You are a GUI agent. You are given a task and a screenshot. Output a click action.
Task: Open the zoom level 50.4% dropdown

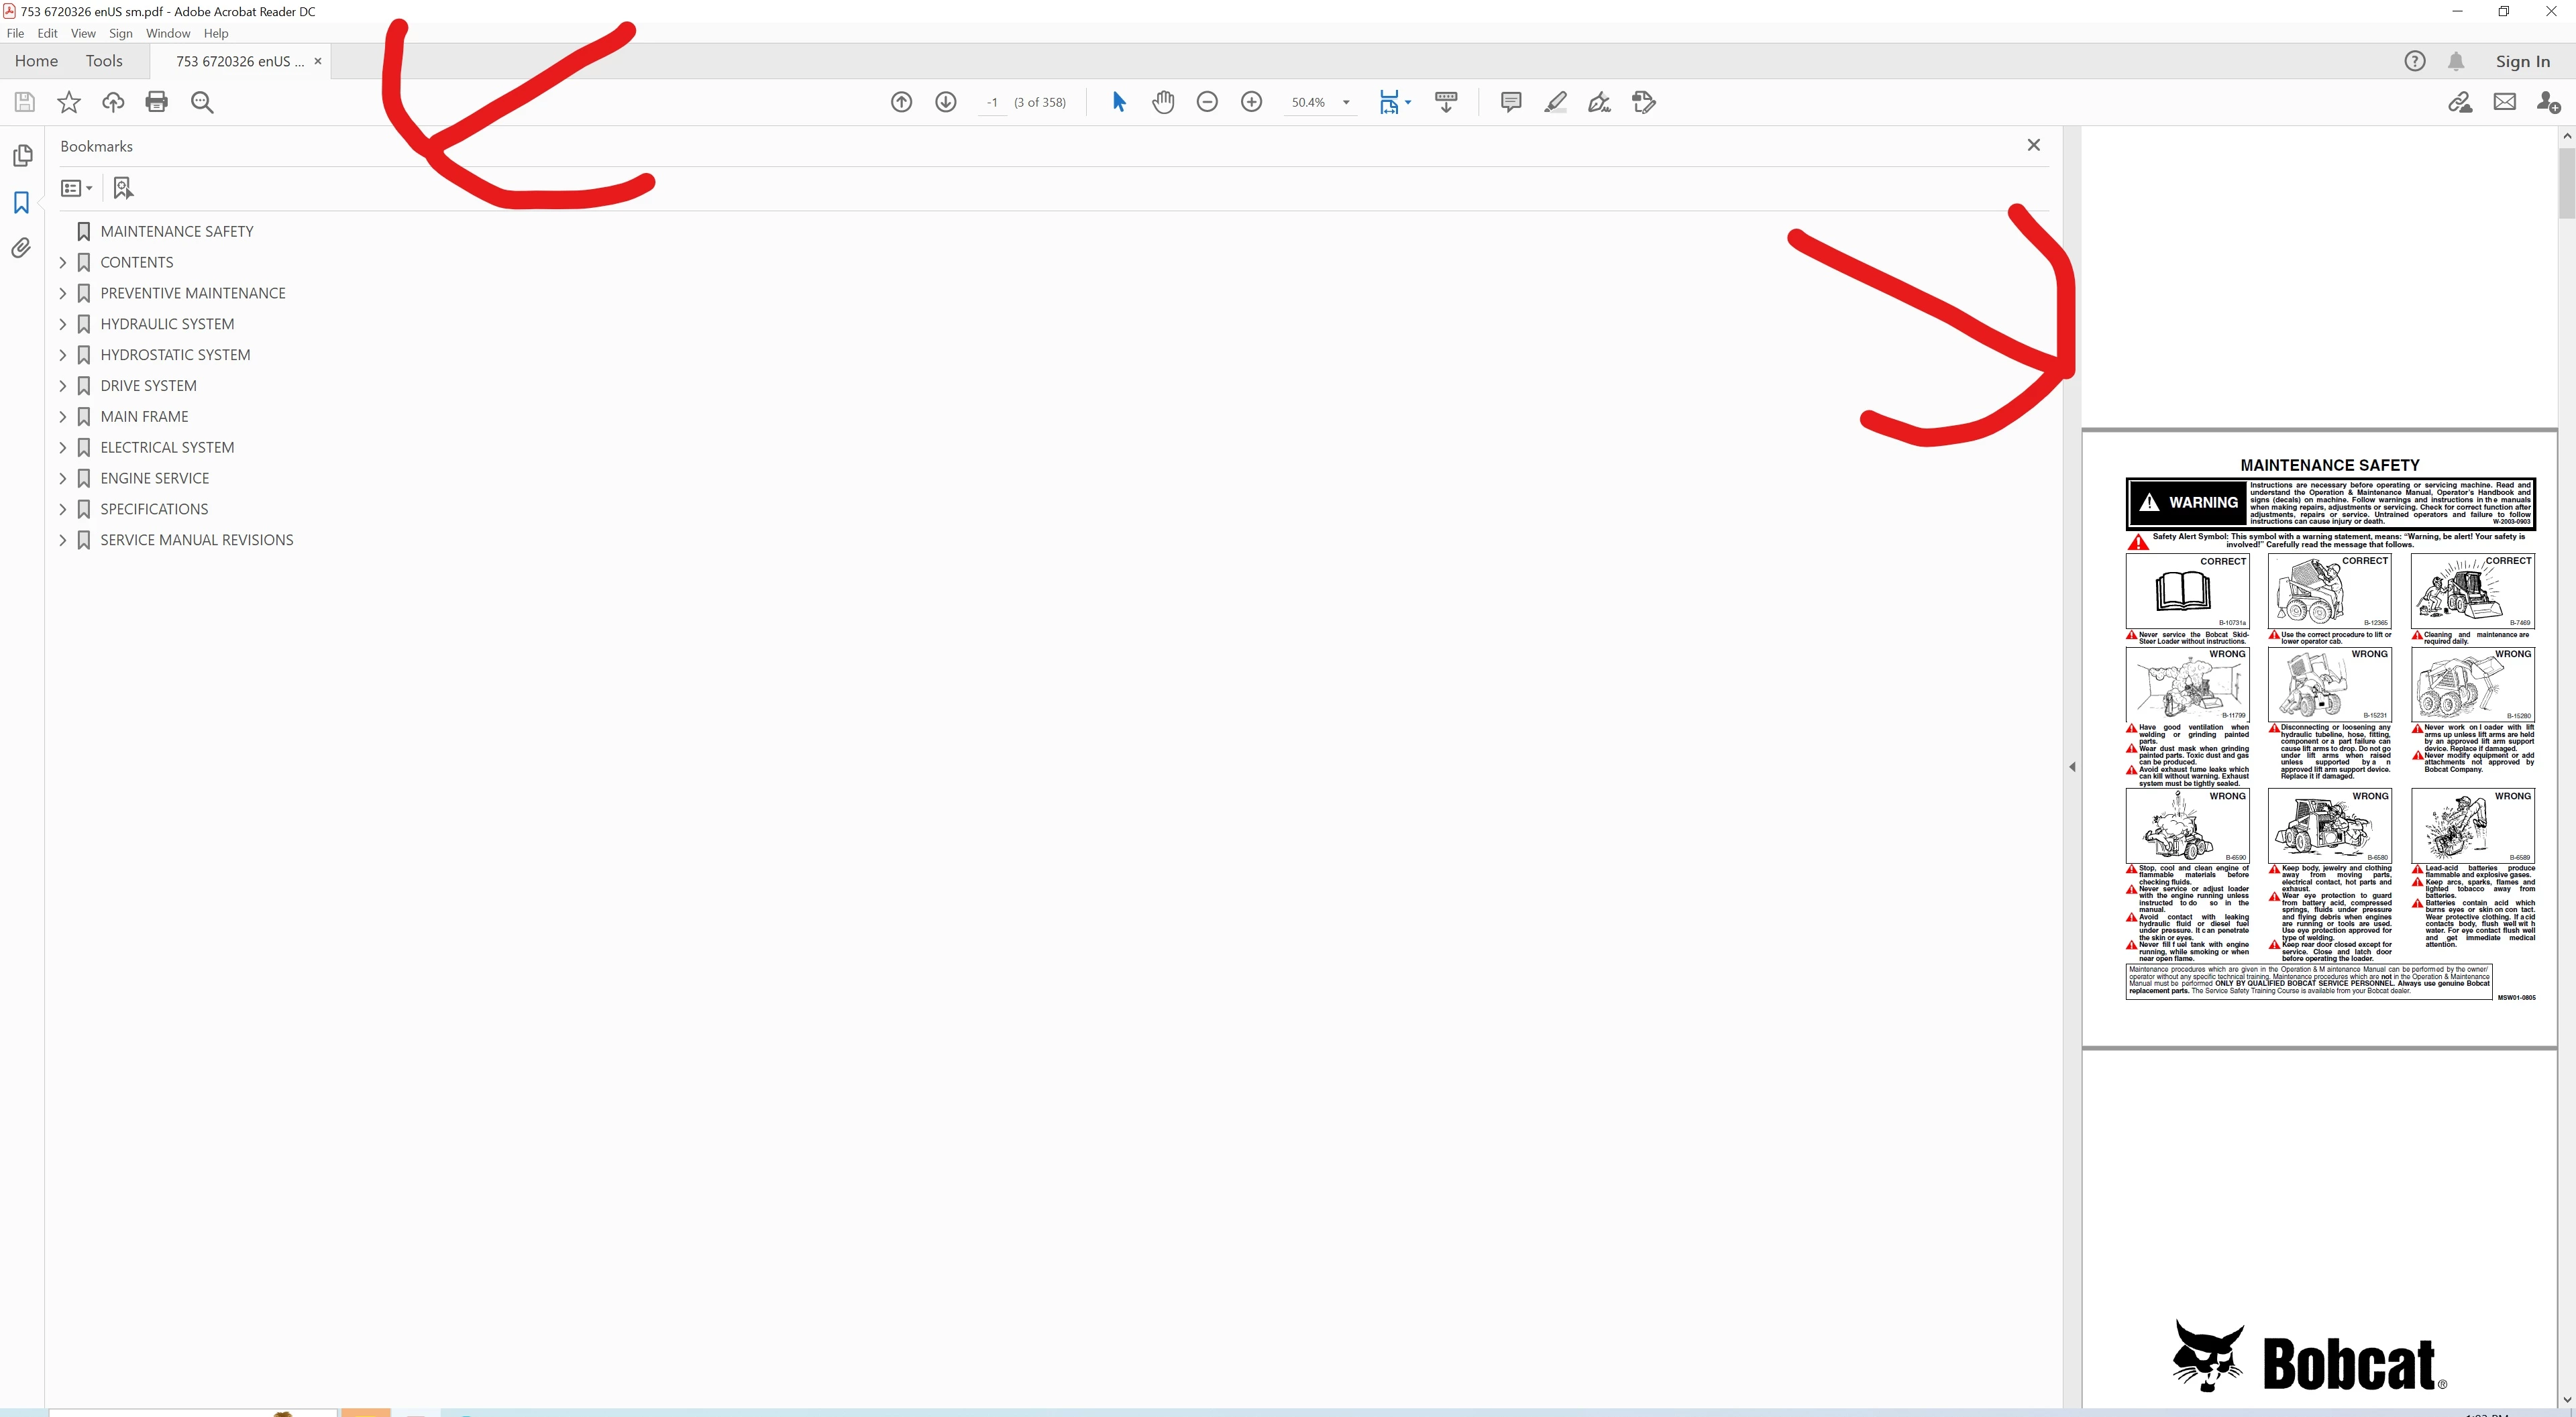pyautogui.click(x=1346, y=102)
